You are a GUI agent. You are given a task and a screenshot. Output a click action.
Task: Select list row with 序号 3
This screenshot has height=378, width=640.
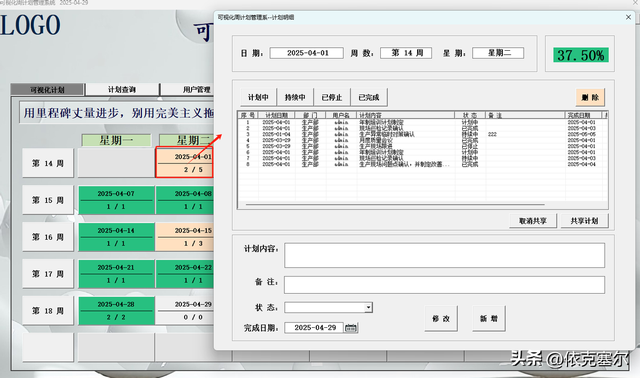422,134
